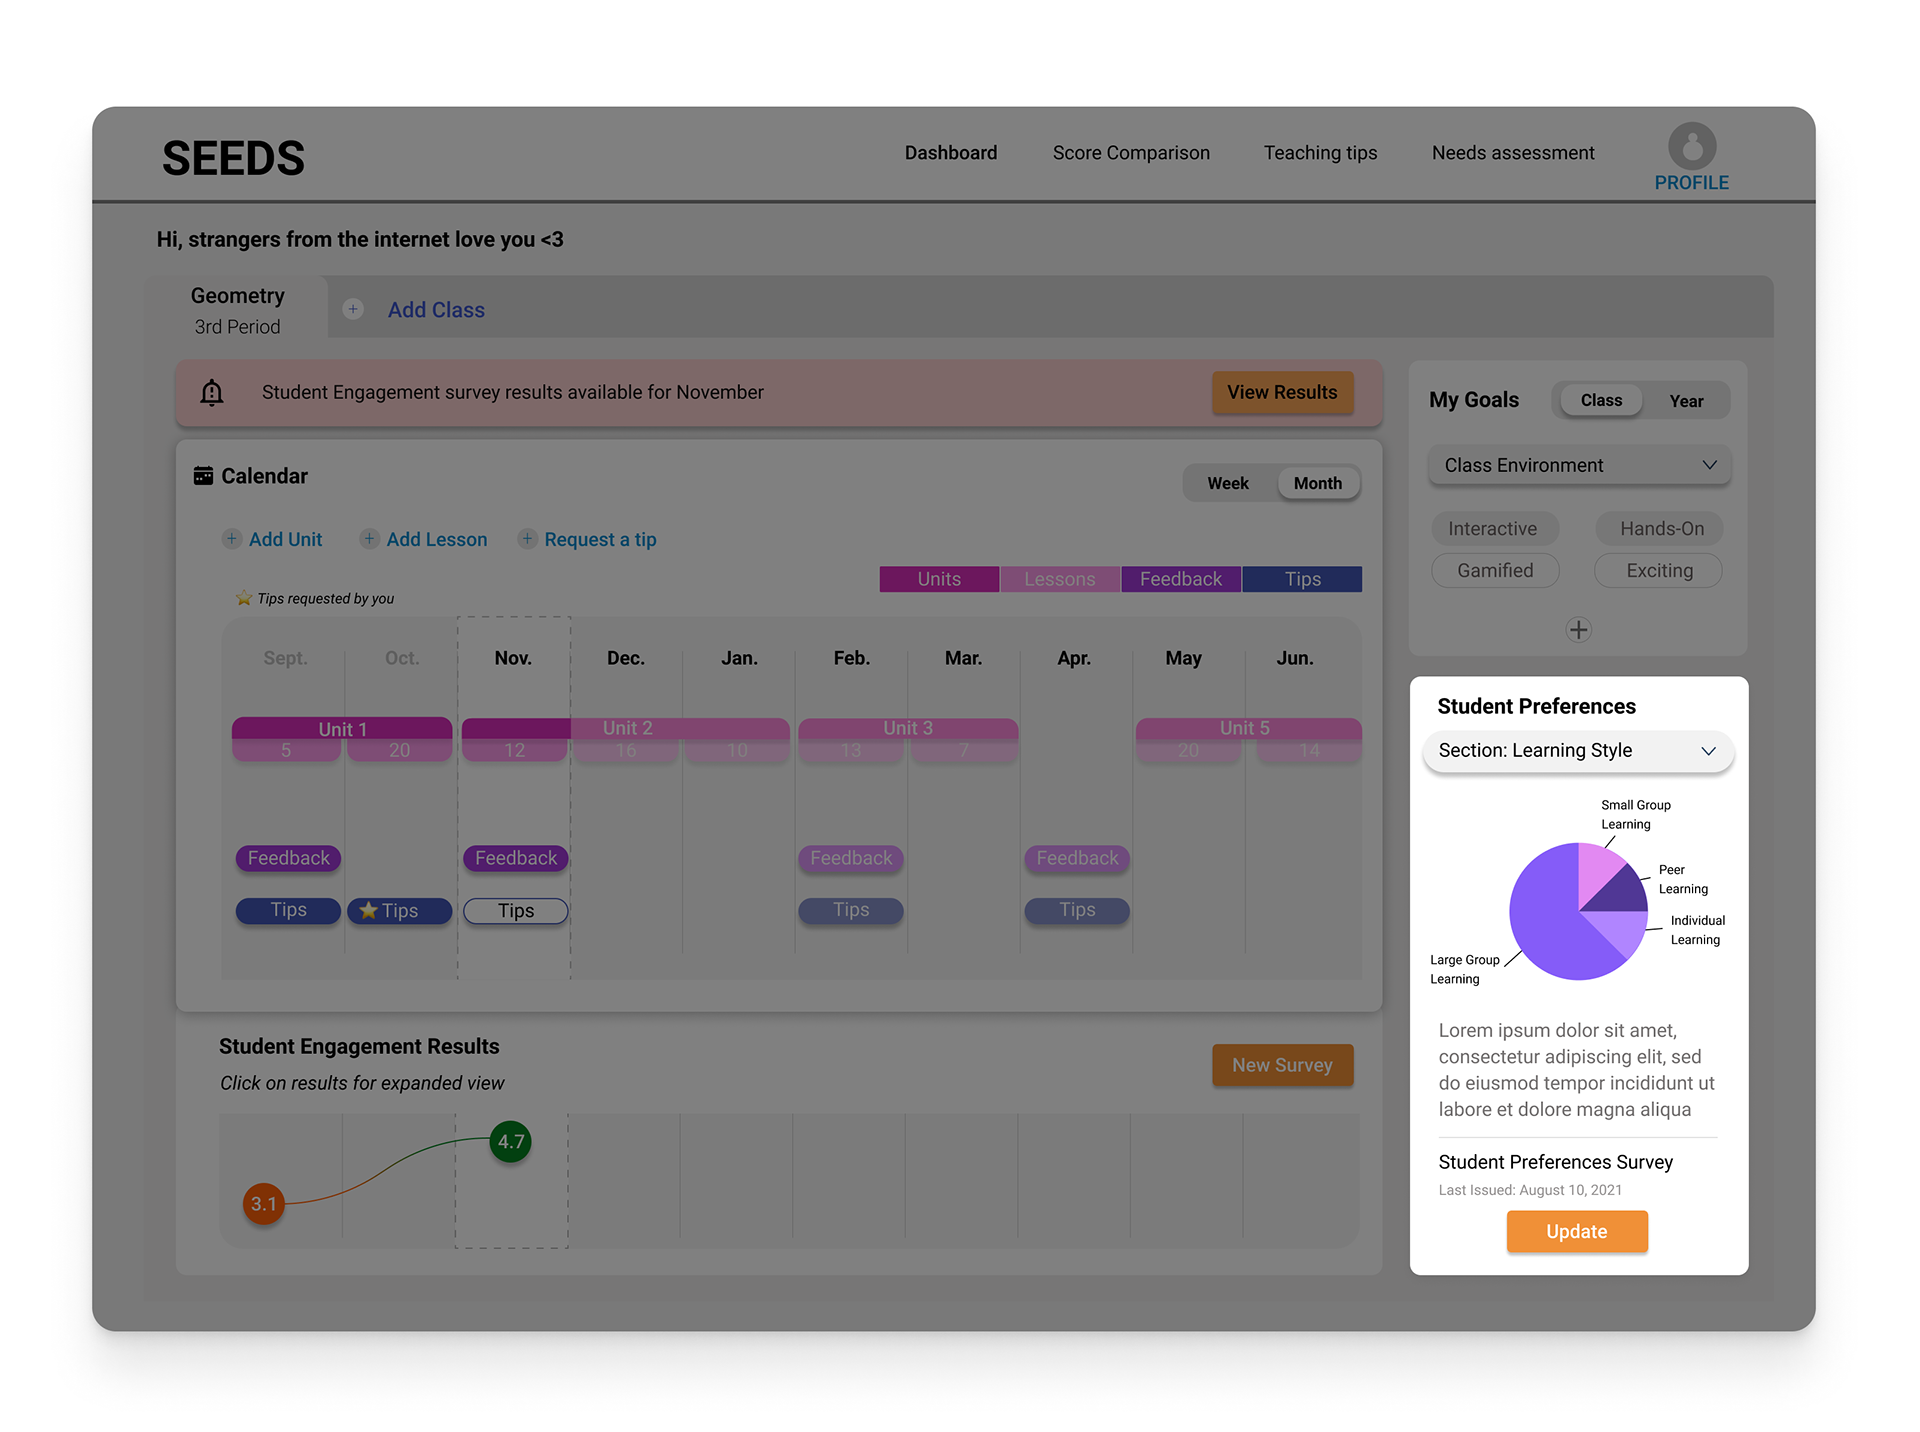
Task: Toggle the Feedback legend filter
Action: click(x=1181, y=579)
